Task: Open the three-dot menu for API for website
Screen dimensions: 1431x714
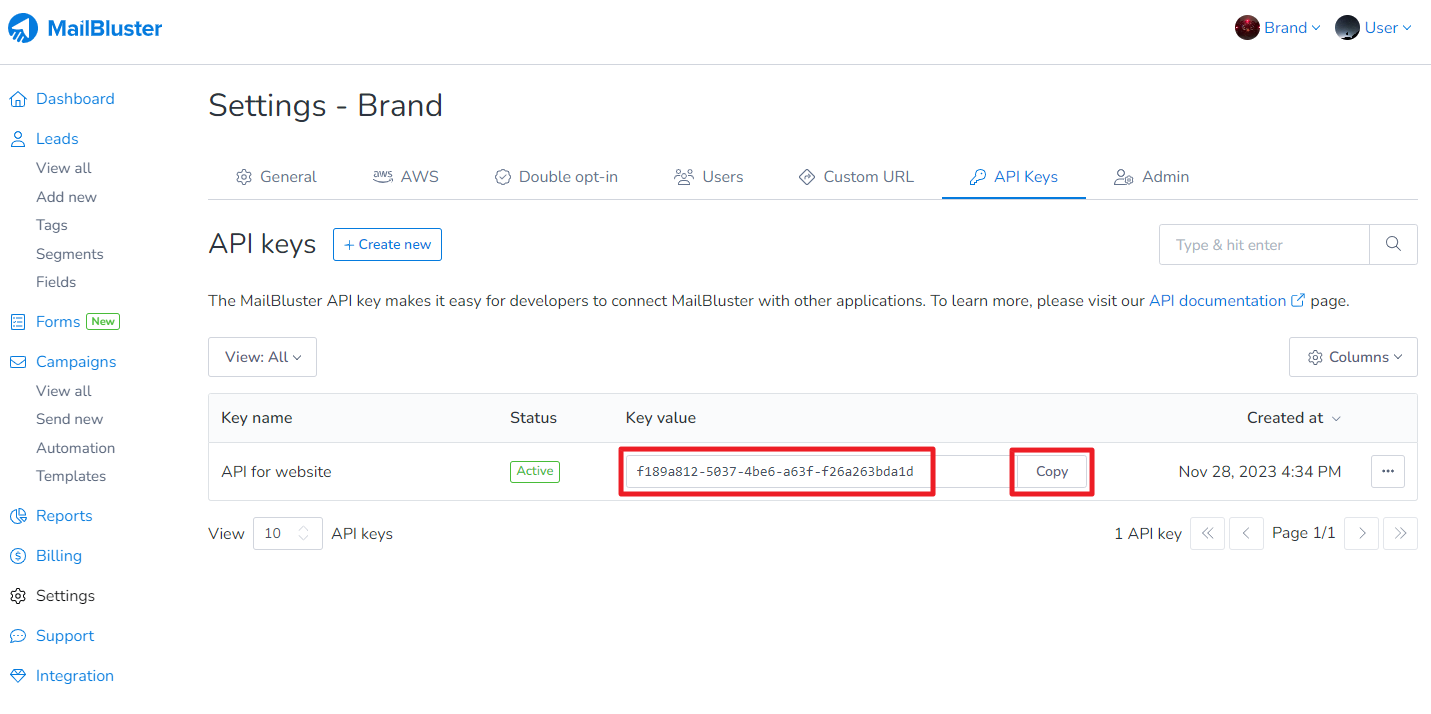Action: click(x=1387, y=471)
